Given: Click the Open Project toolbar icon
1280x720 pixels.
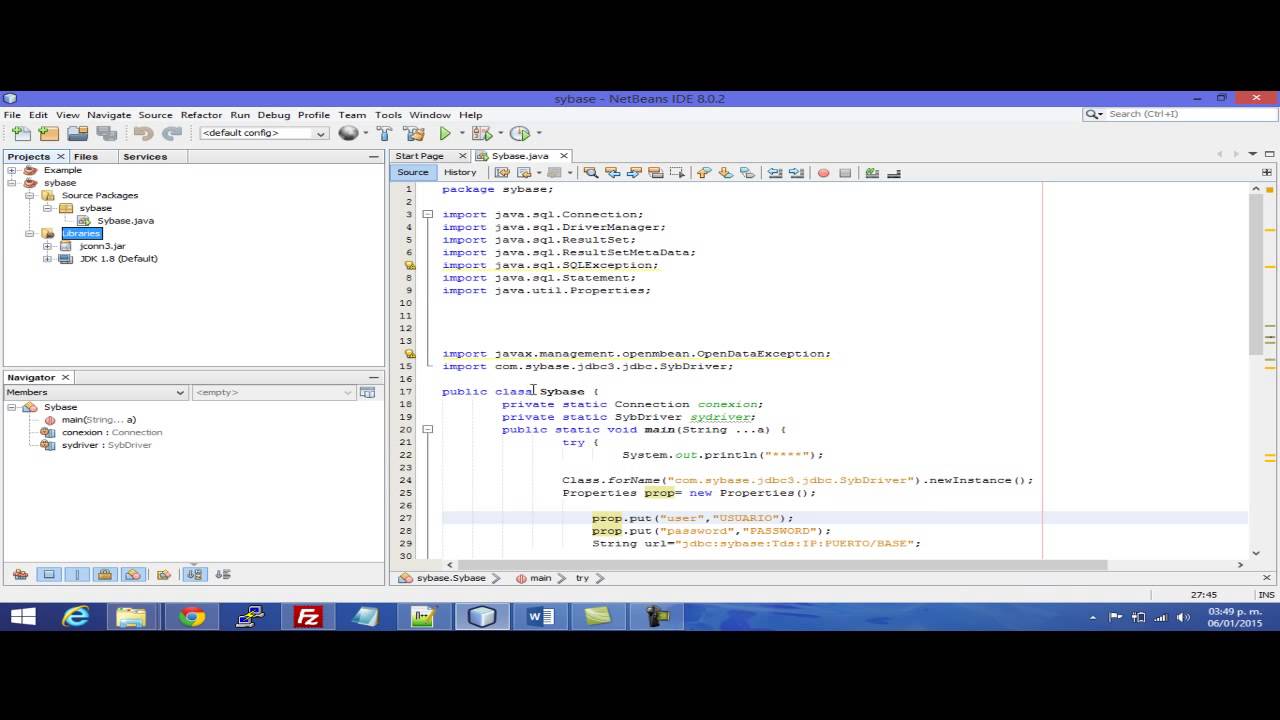Looking at the screenshot, I should pos(77,133).
